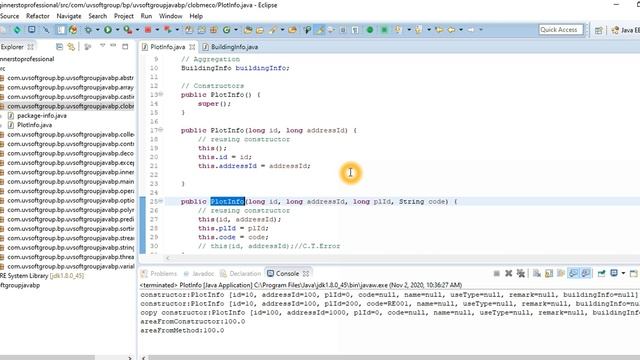Close the PlotInfo.java editor tab
640x360 pixels.
point(192,47)
